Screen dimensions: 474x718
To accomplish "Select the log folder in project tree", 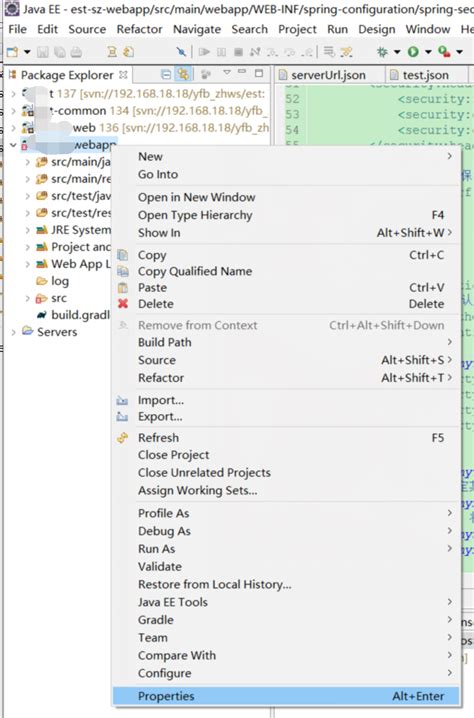I will coord(60,281).
